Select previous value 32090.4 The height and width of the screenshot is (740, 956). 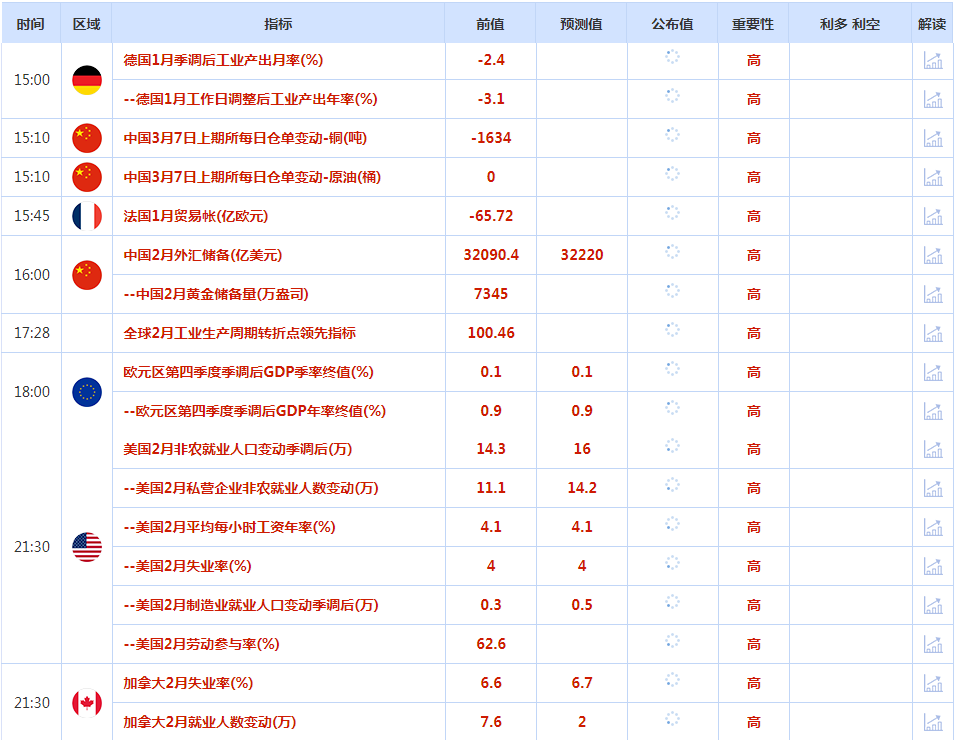(x=491, y=255)
